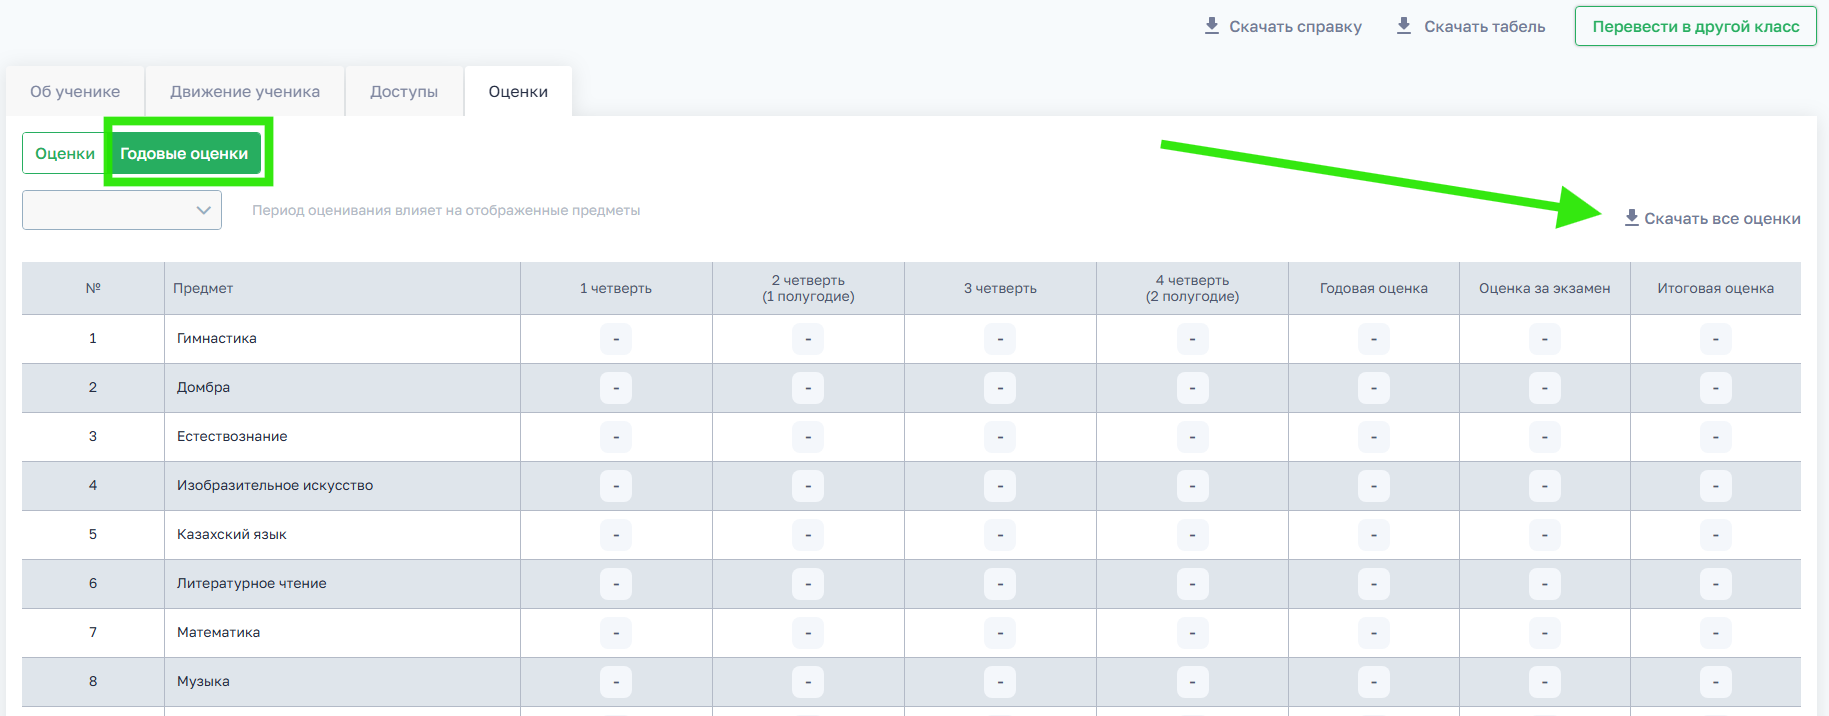The width and height of the screenshot is (1829, 716).
Task: Click download icon beside Скачать все оценки
Action: [1631, 218]
